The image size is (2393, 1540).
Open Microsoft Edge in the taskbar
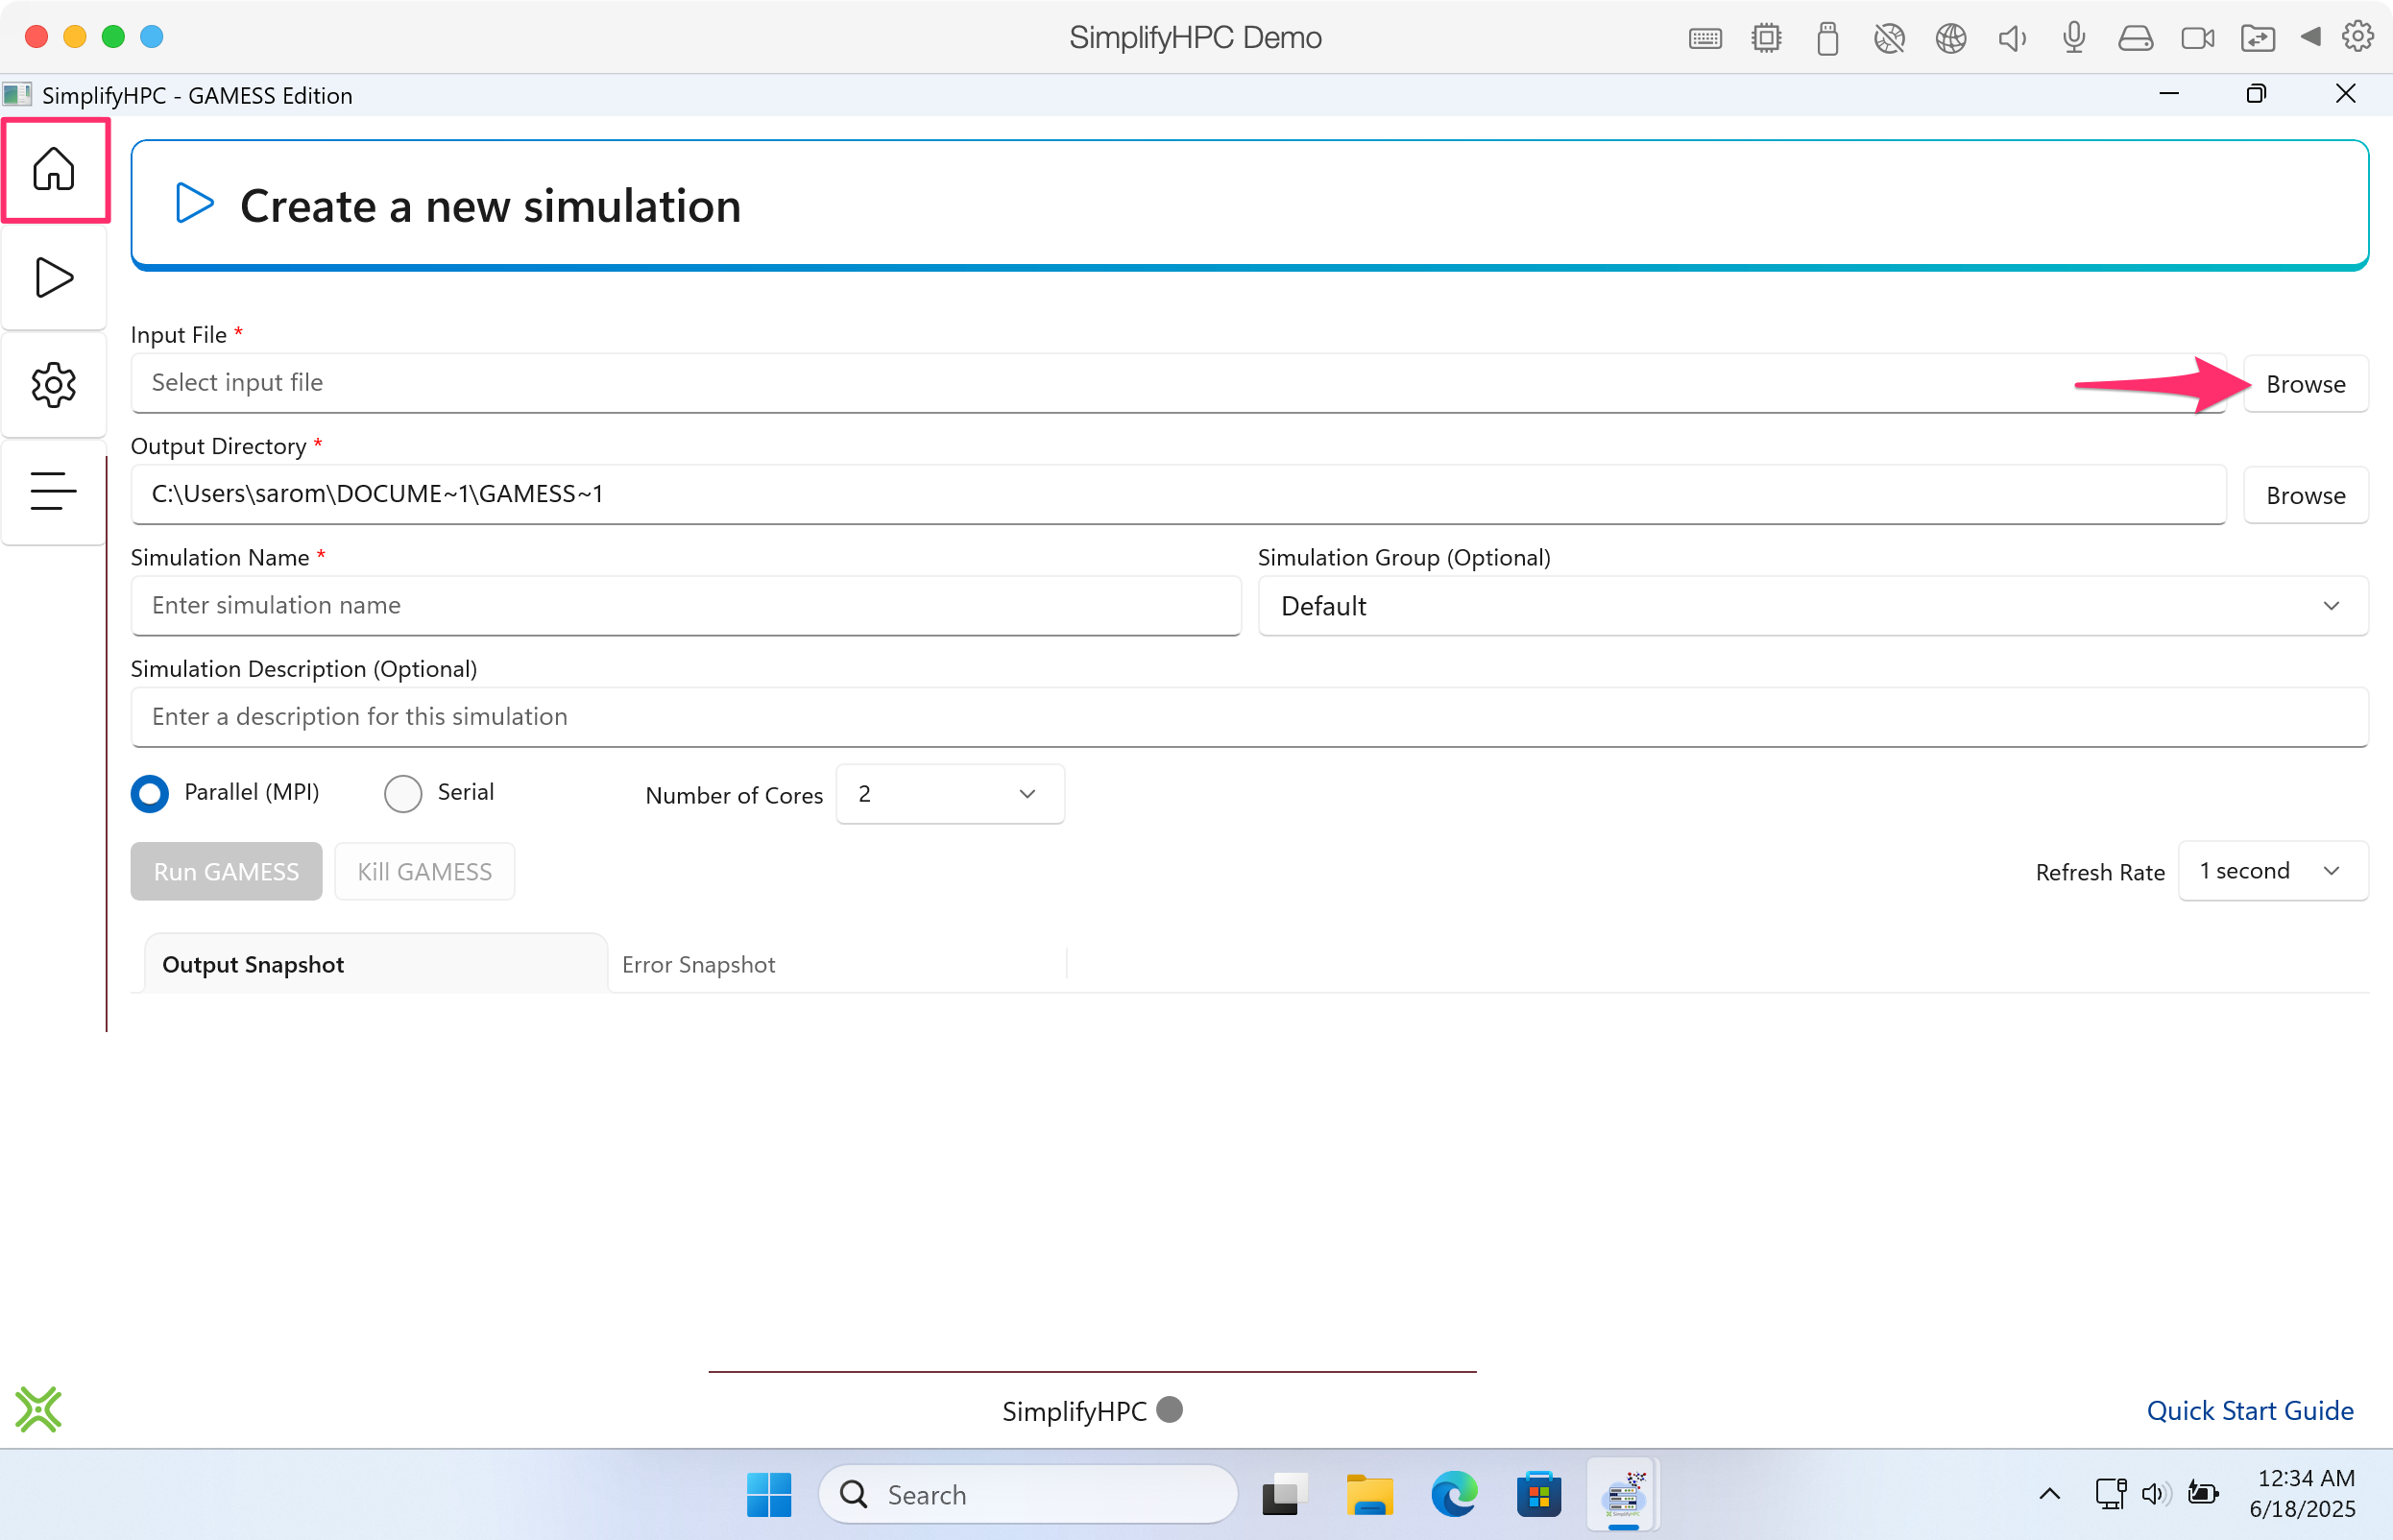pos(1453,1495)
